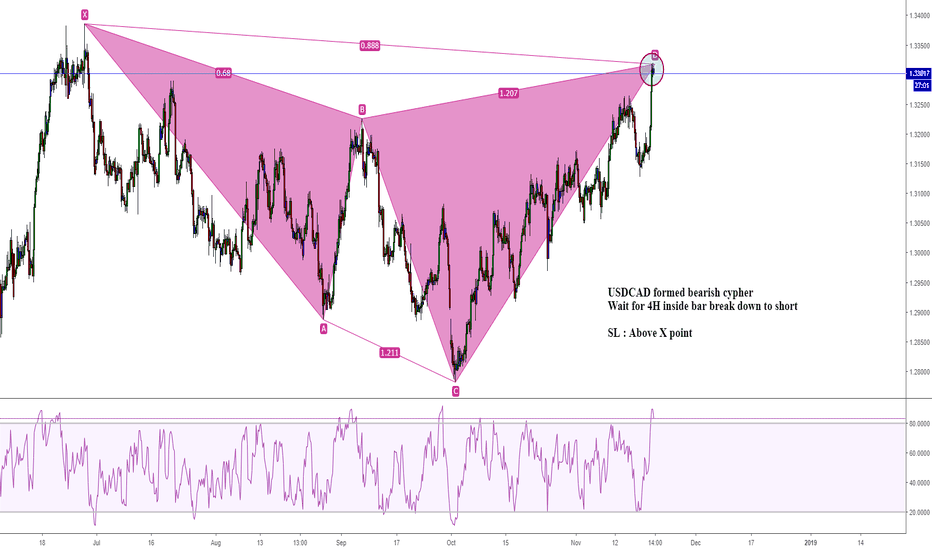
Task: Select the circle drawing around point D
Action: [651, 69]
